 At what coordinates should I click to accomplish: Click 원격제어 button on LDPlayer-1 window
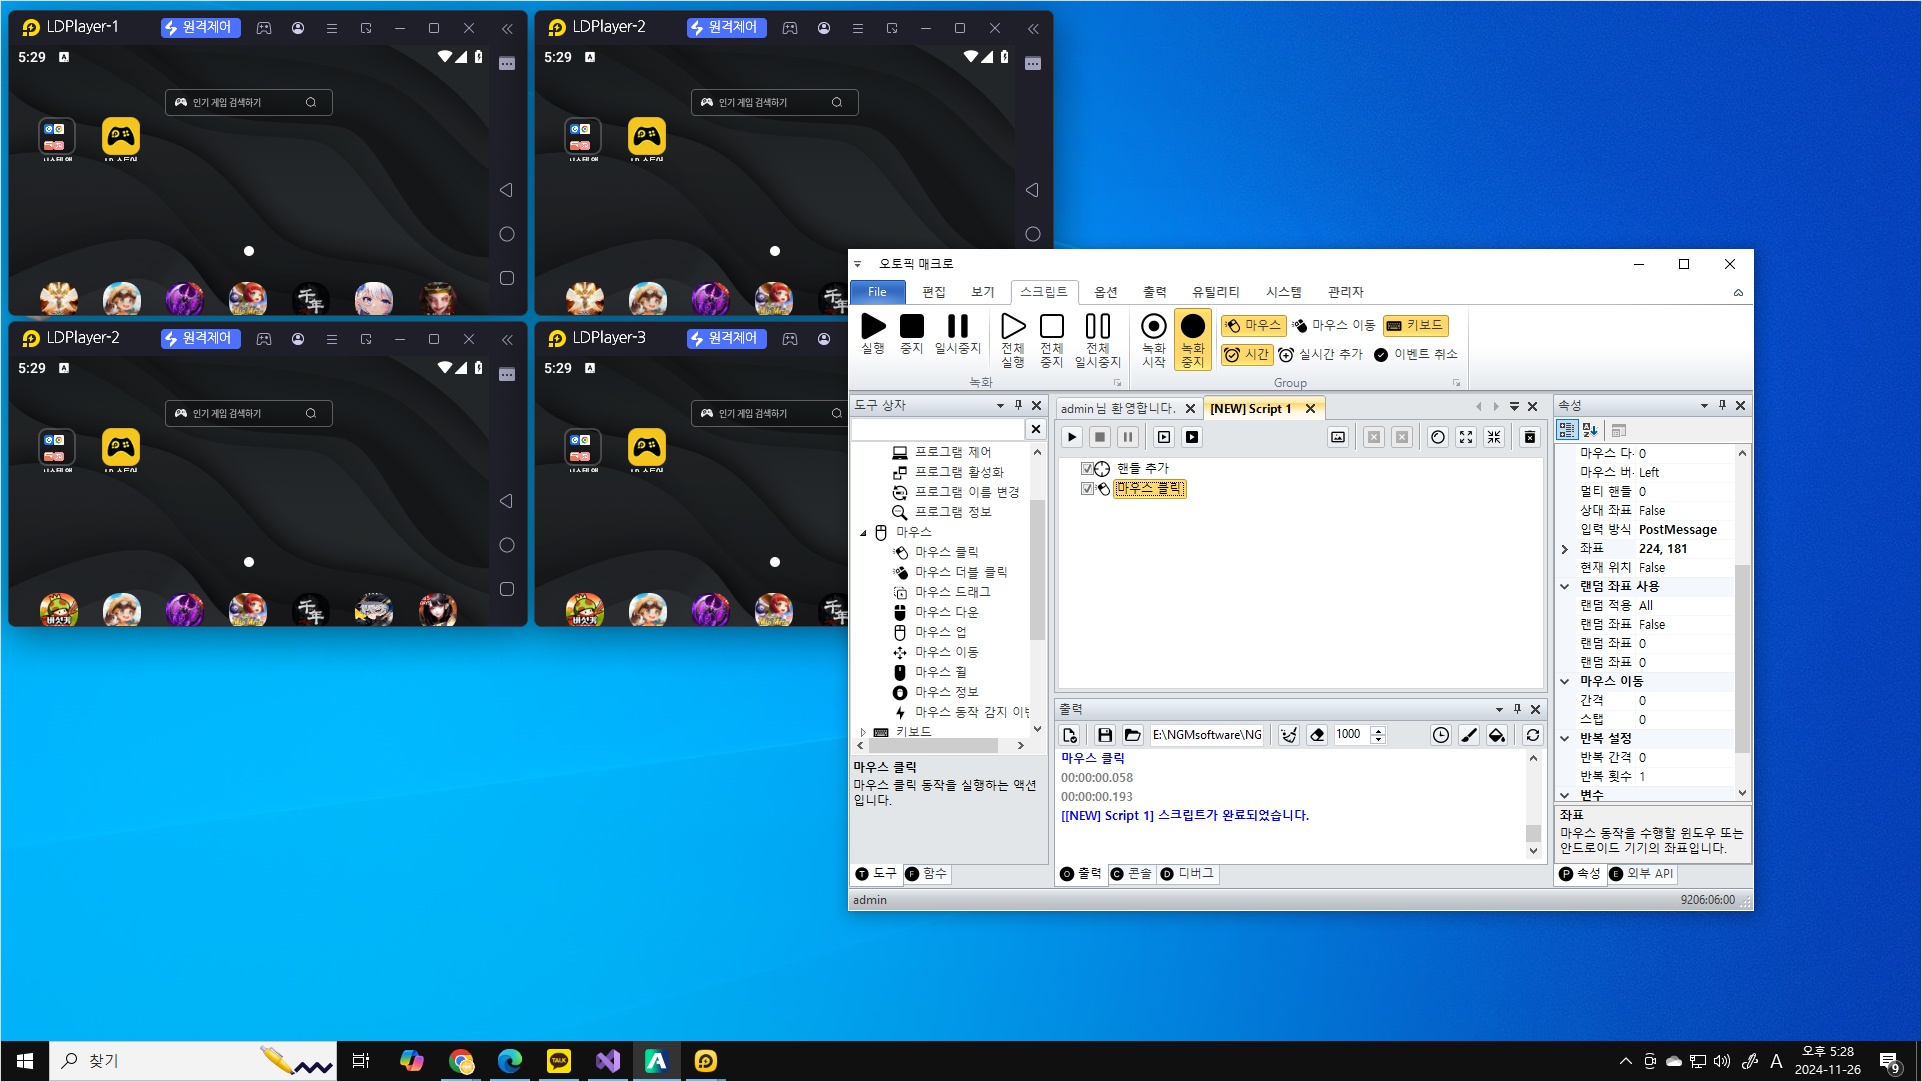point(199,28)
